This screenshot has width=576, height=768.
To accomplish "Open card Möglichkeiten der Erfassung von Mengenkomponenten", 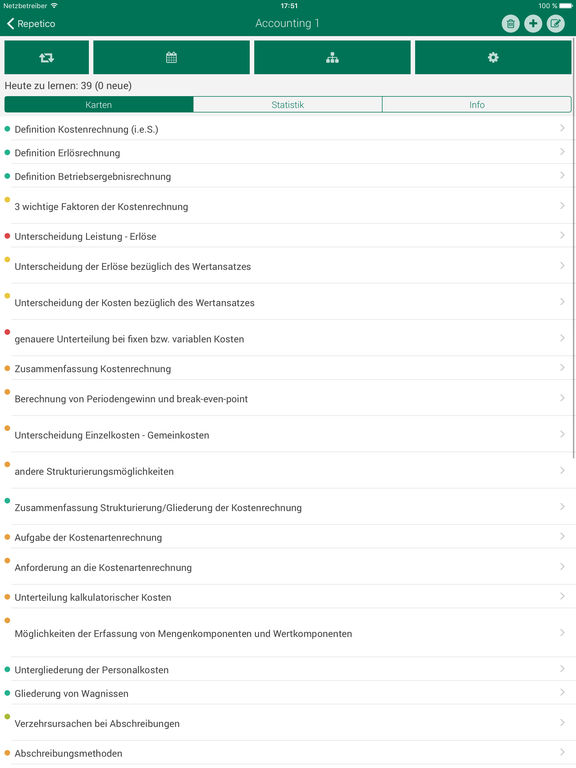I will (288, 632).
